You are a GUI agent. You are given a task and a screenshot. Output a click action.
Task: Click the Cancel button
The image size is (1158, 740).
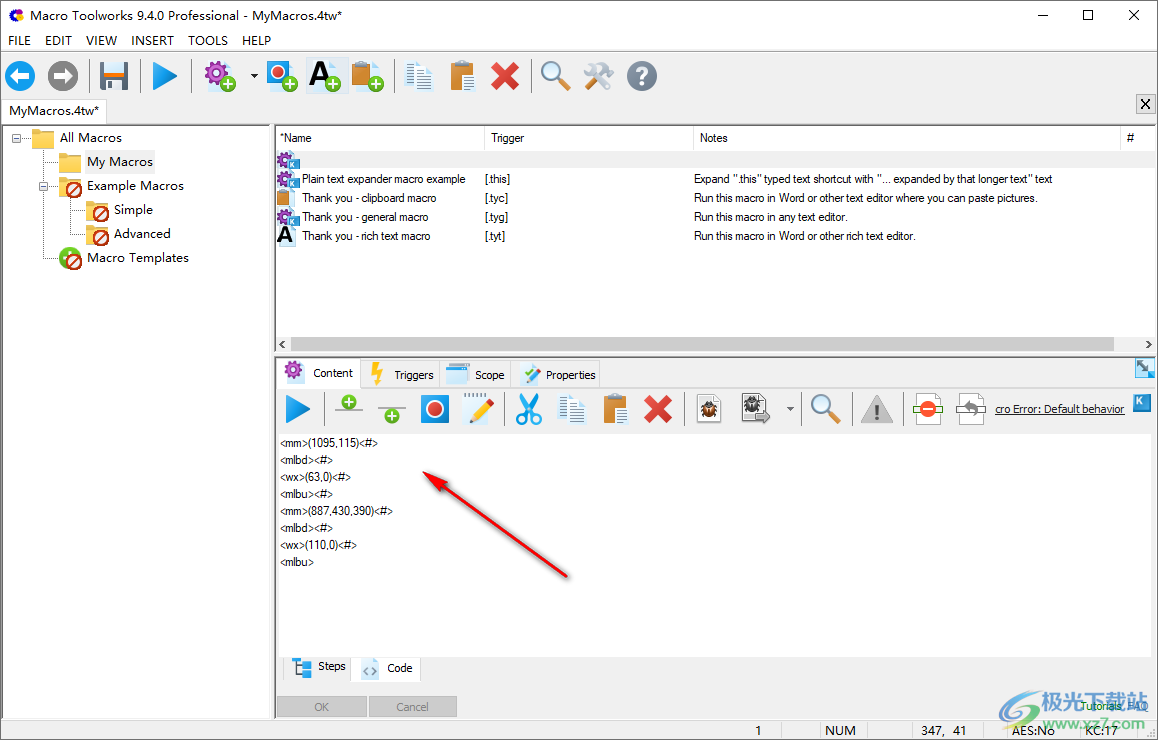(x=412, y=707)
